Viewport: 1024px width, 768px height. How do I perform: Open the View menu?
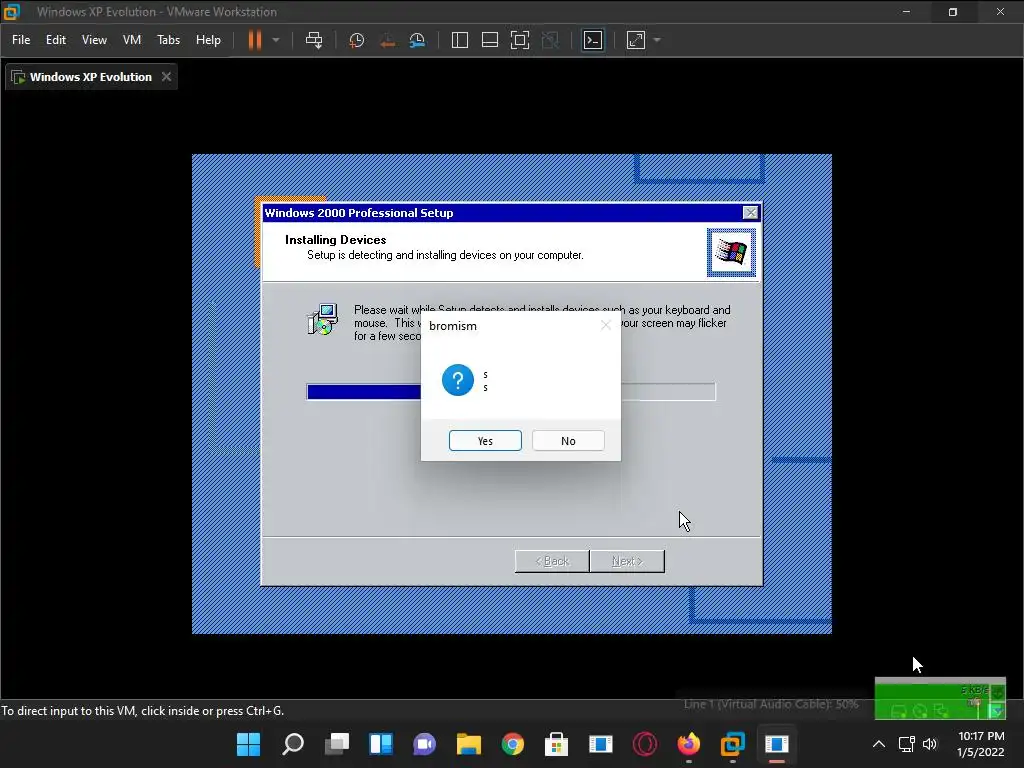[x=94, y=40]
